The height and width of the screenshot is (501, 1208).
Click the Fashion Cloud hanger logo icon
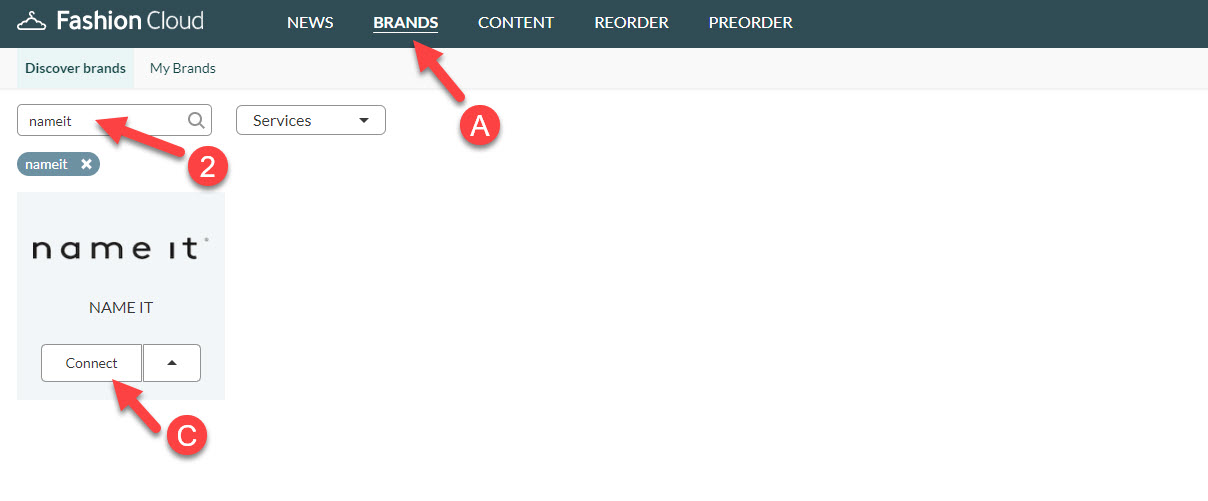[x=33, y=21]
